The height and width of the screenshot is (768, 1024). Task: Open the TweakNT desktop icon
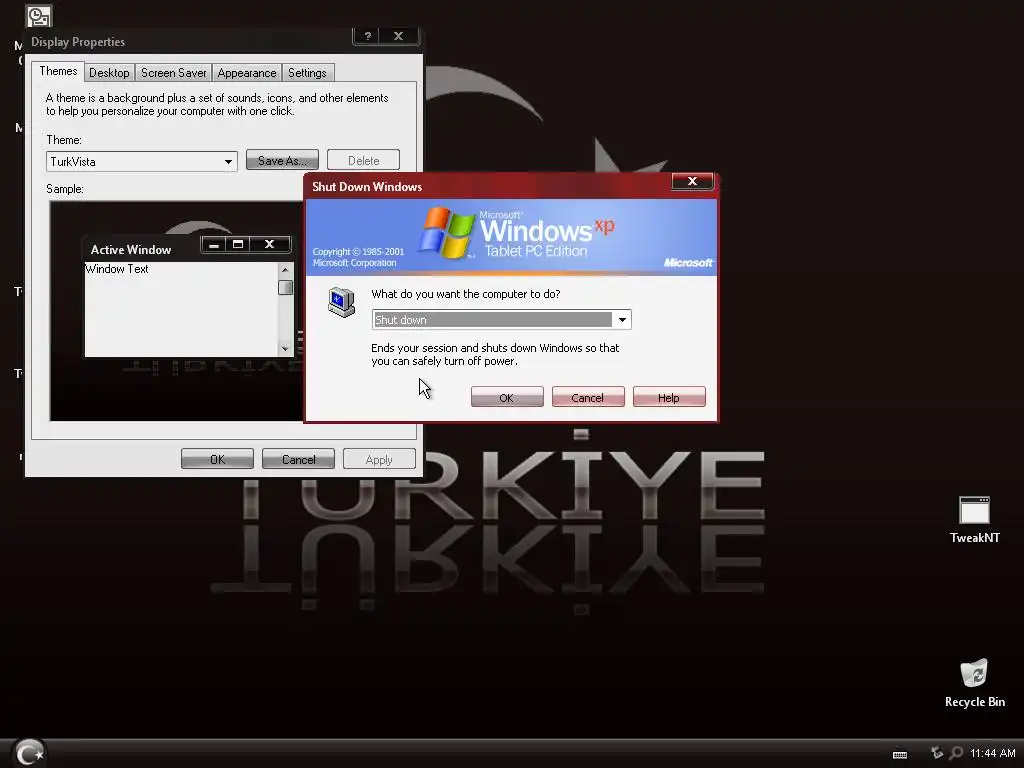tap(974, 519)
